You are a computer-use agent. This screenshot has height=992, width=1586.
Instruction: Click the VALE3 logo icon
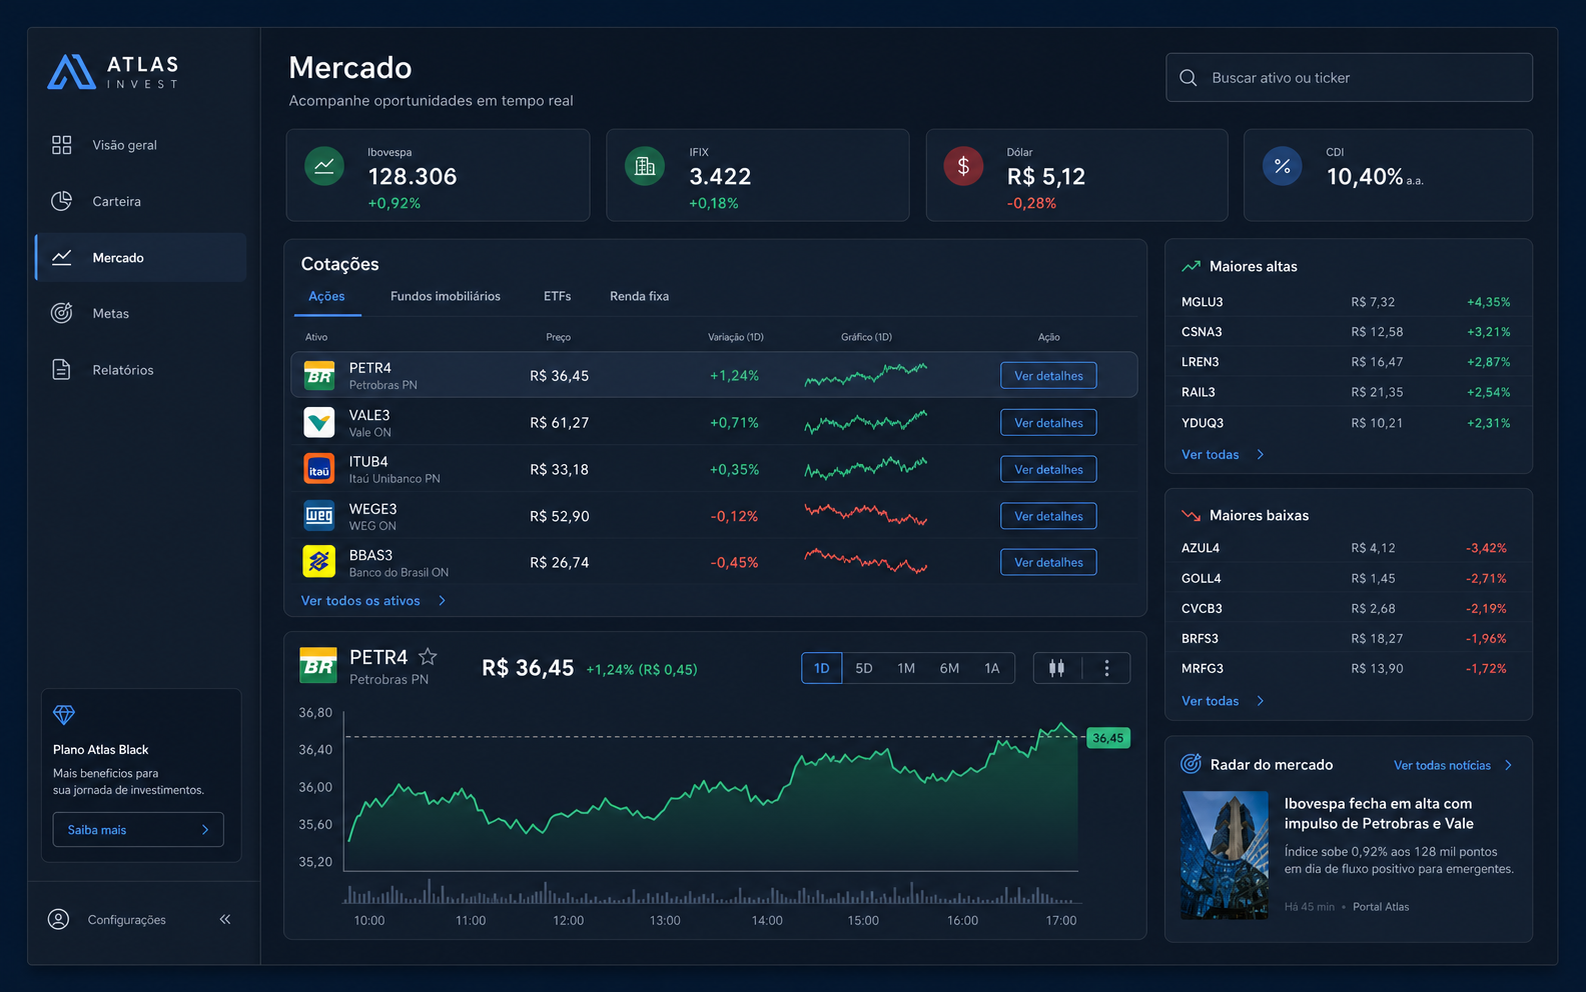(319, 422)
